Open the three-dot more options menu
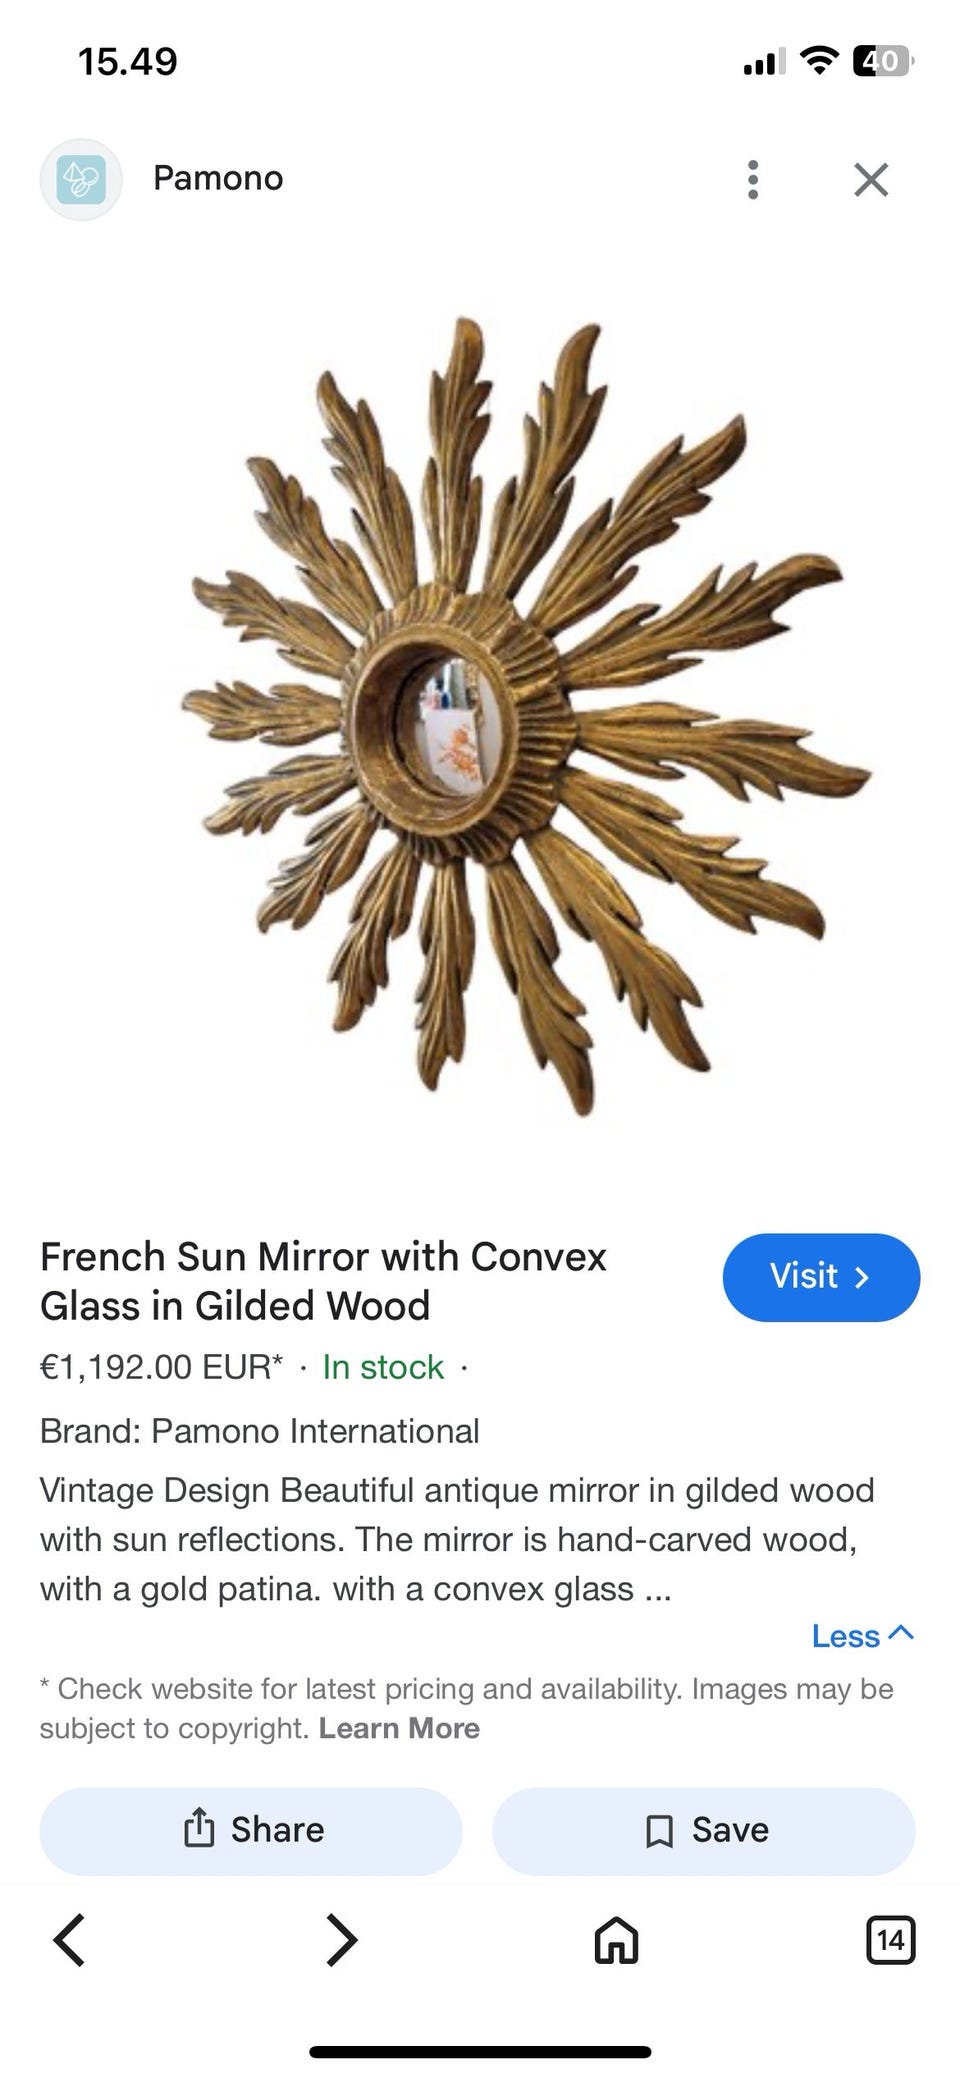 753,180
